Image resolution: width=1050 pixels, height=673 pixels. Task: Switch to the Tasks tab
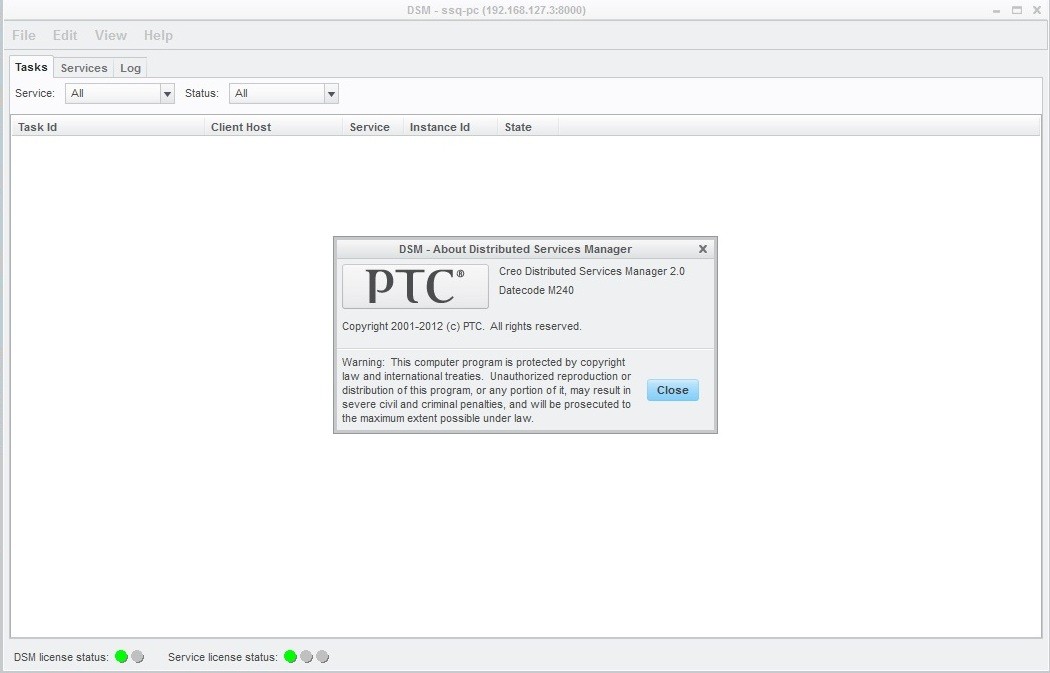tap(31, 67)
